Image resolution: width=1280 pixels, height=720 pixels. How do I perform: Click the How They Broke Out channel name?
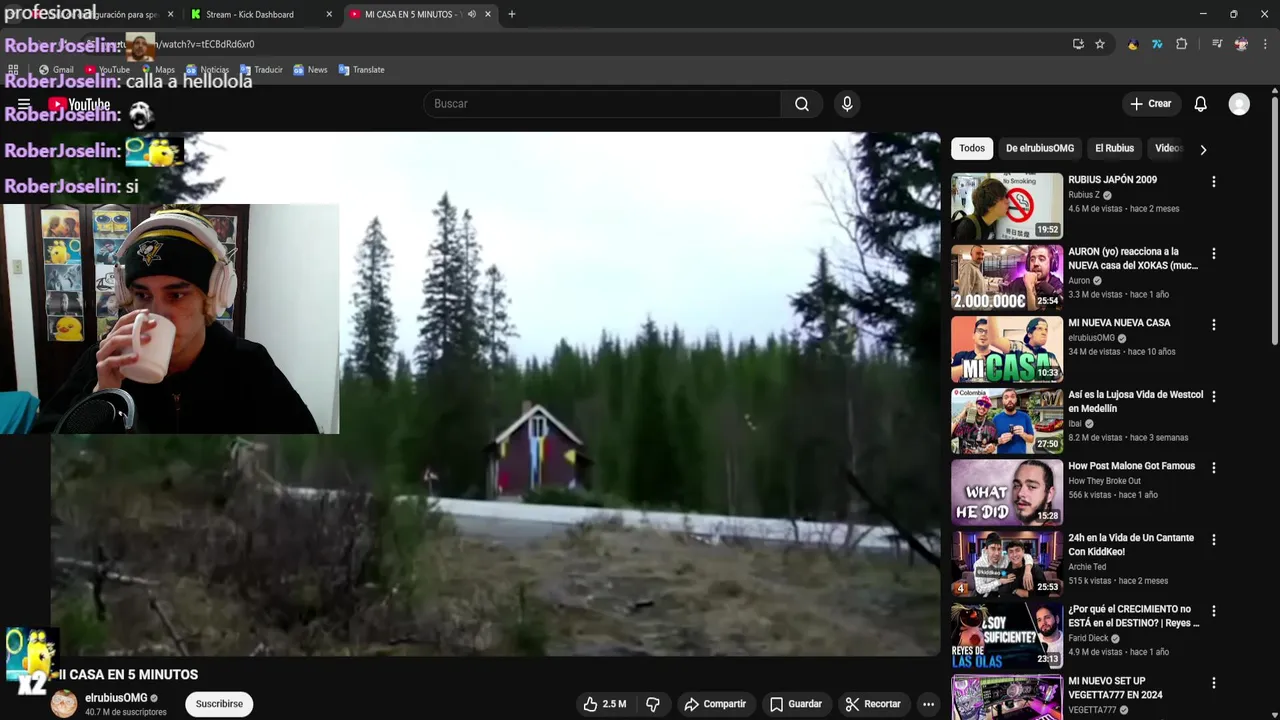pyautogui.click(x=1104, y=481)
